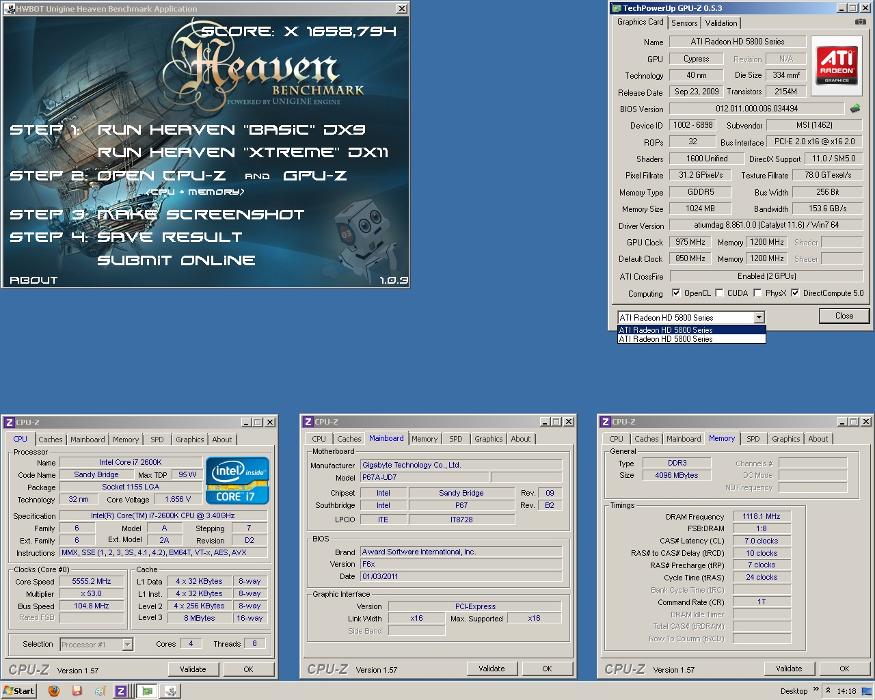Click OK in the CPU-Z window showing Processor info
The width and height of the screenshot is (875, 700).
(248, 669)
